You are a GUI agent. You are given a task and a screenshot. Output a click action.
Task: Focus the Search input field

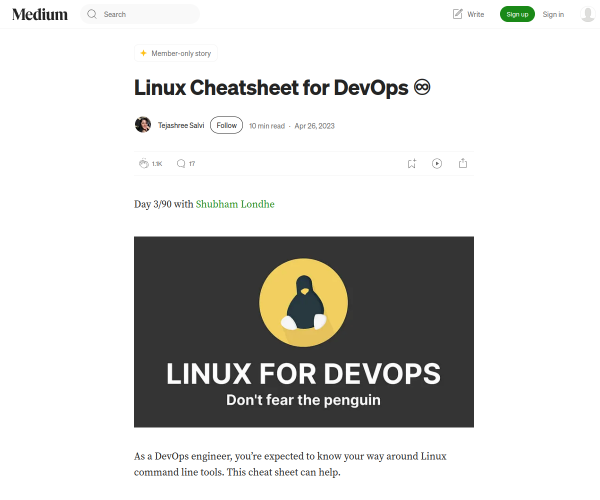pyautogui.click(x=140, y=14)
